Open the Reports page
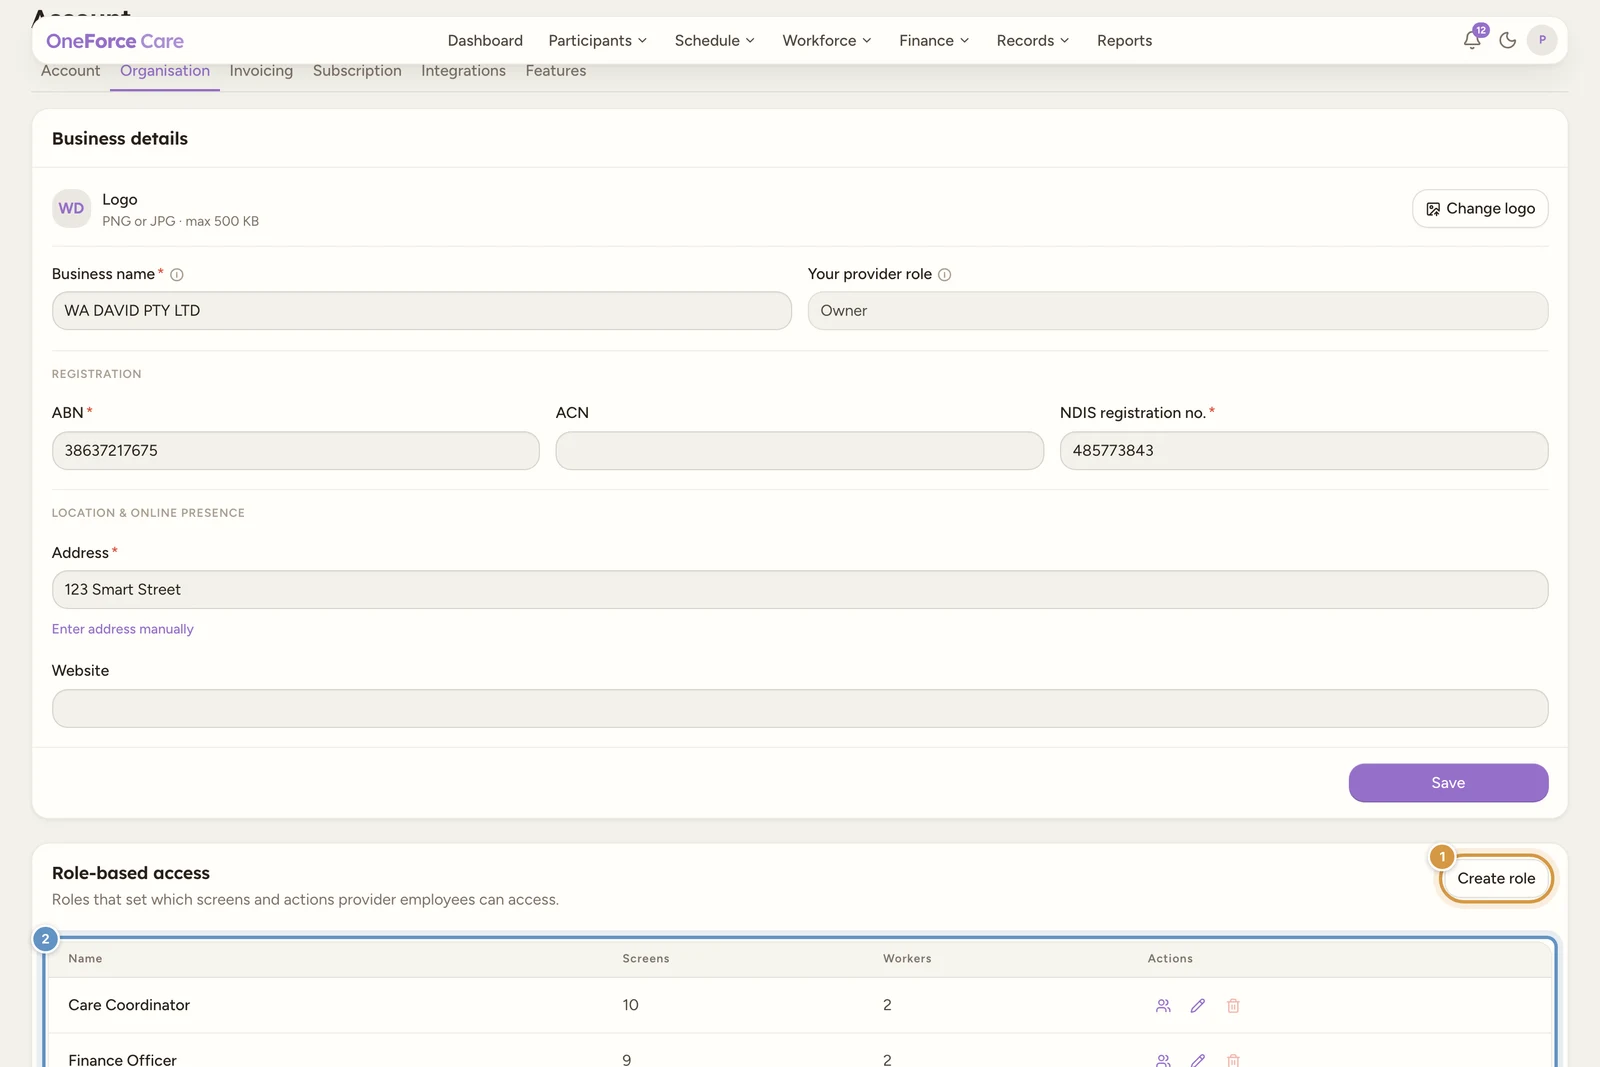 pyautogui.click(x=1124, y=41)
